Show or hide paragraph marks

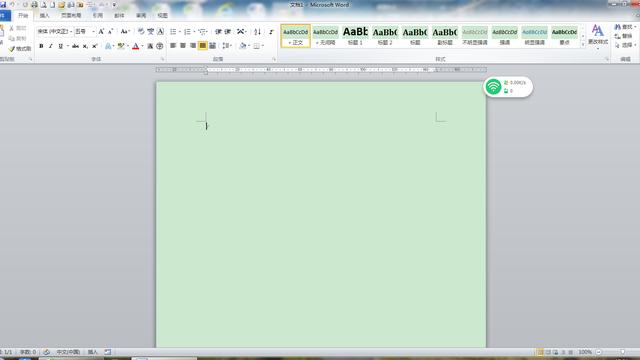[271, 31]
